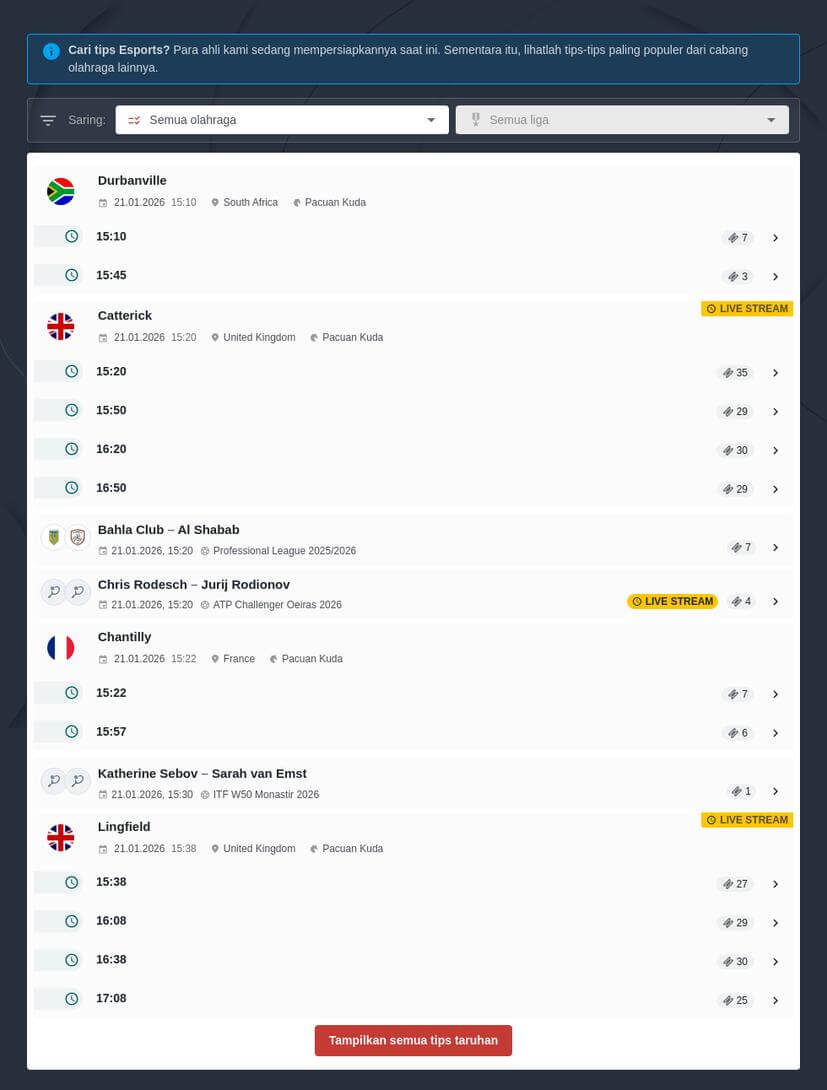The height and width of the screenshot is (1090, 827).
Task: Open the Semua olahraga dropdown
Action: pyautogui.click(x=282, y=119)
